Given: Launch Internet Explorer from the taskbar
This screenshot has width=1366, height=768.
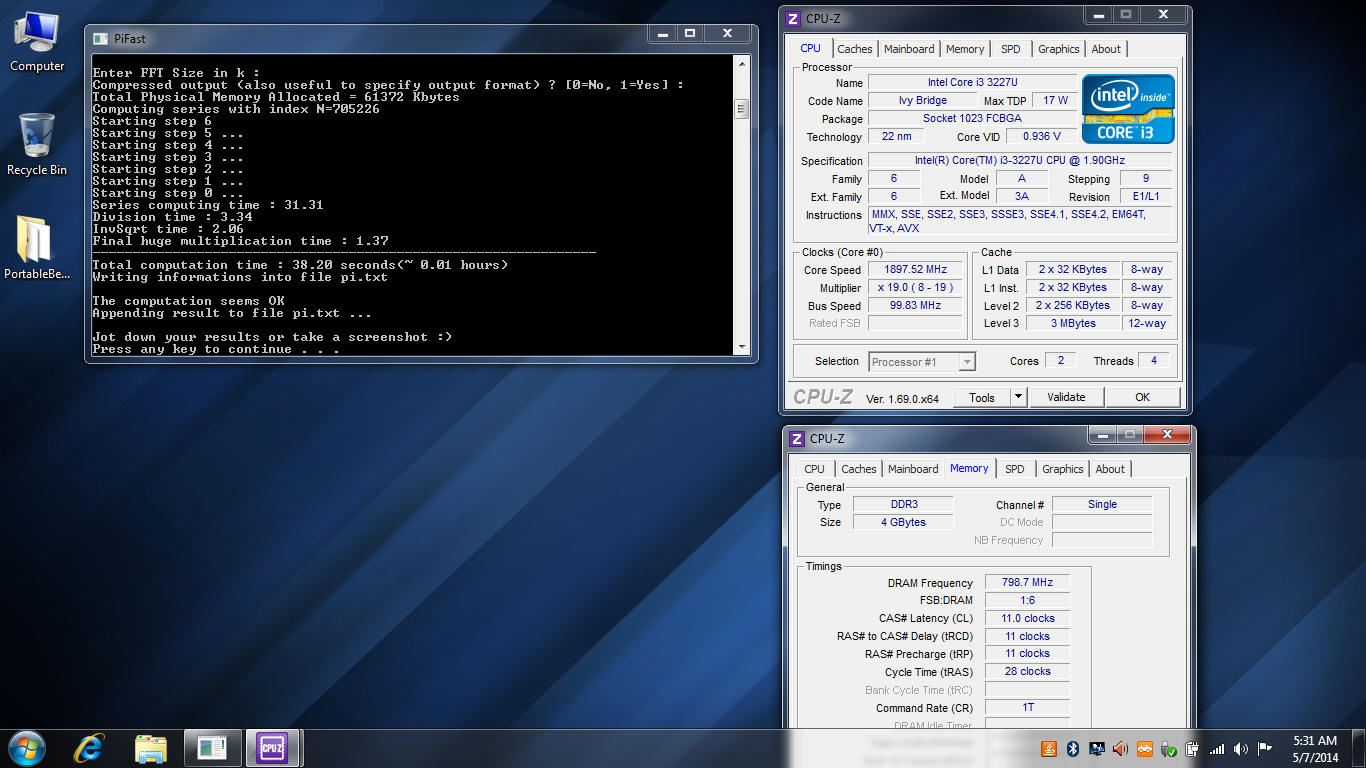Looking at the screenshot, I should click(x=89, y=748).
